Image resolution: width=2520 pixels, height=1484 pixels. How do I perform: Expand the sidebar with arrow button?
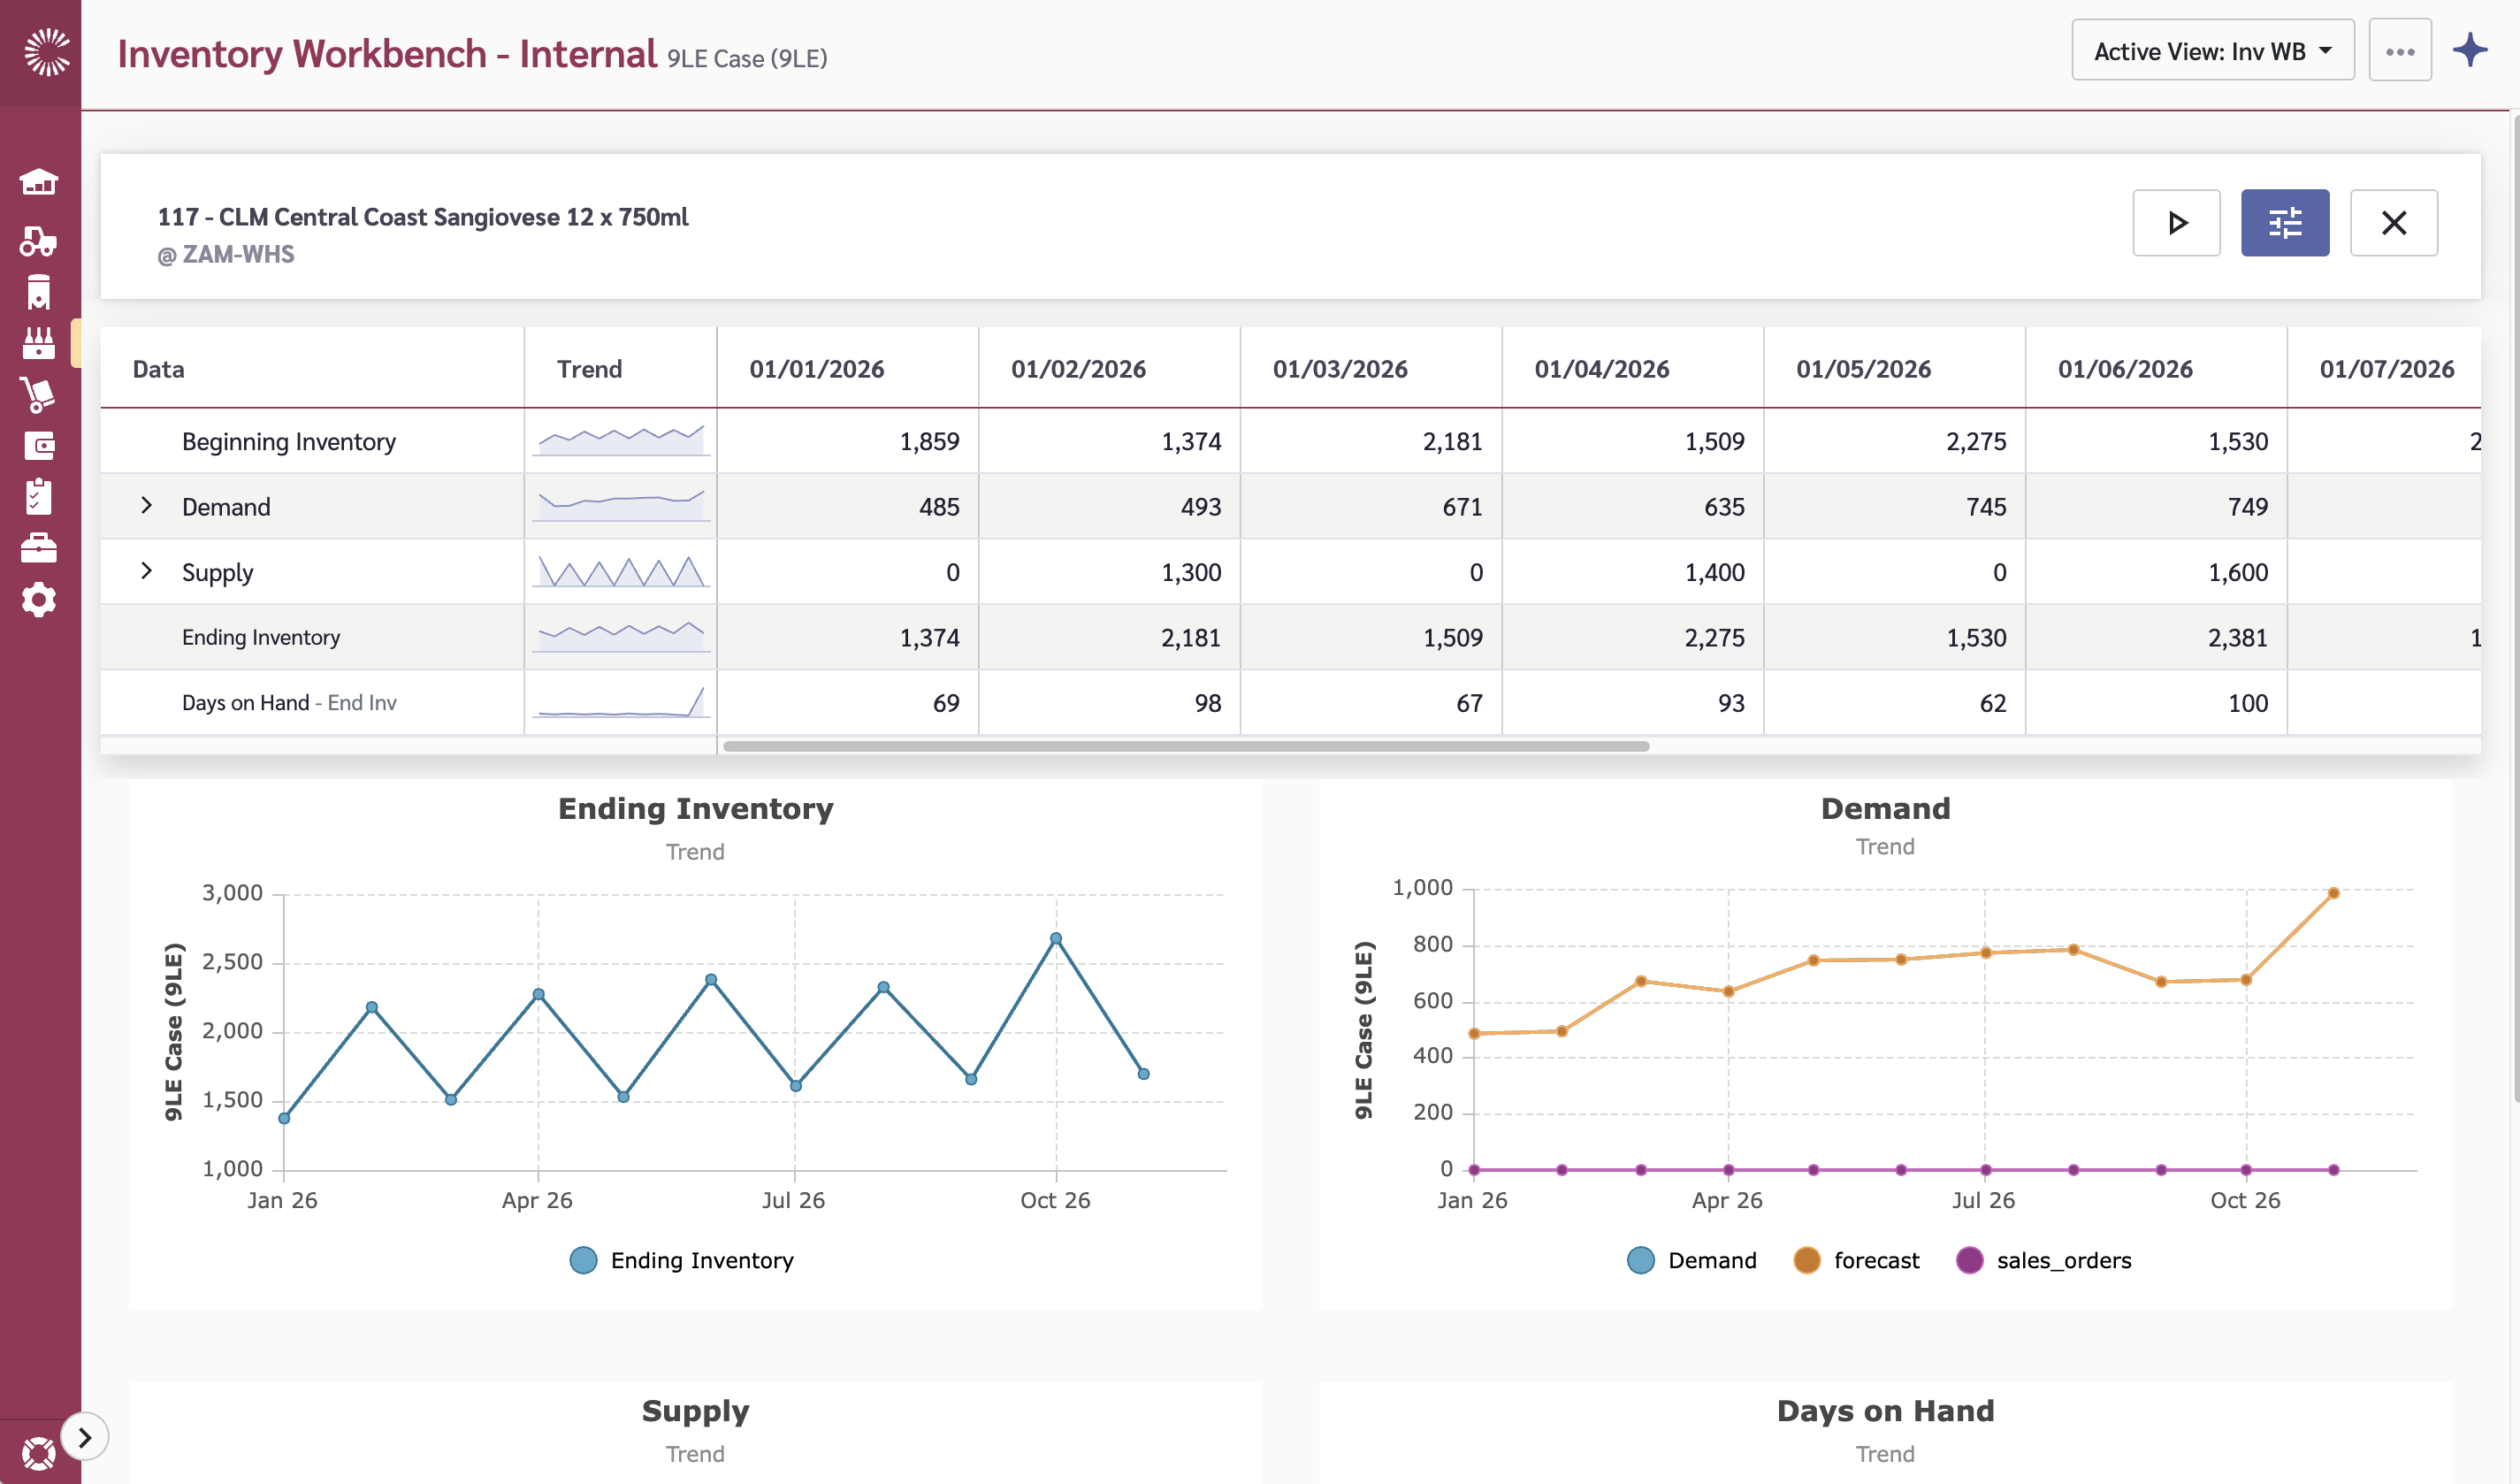tap(85, 1437)
